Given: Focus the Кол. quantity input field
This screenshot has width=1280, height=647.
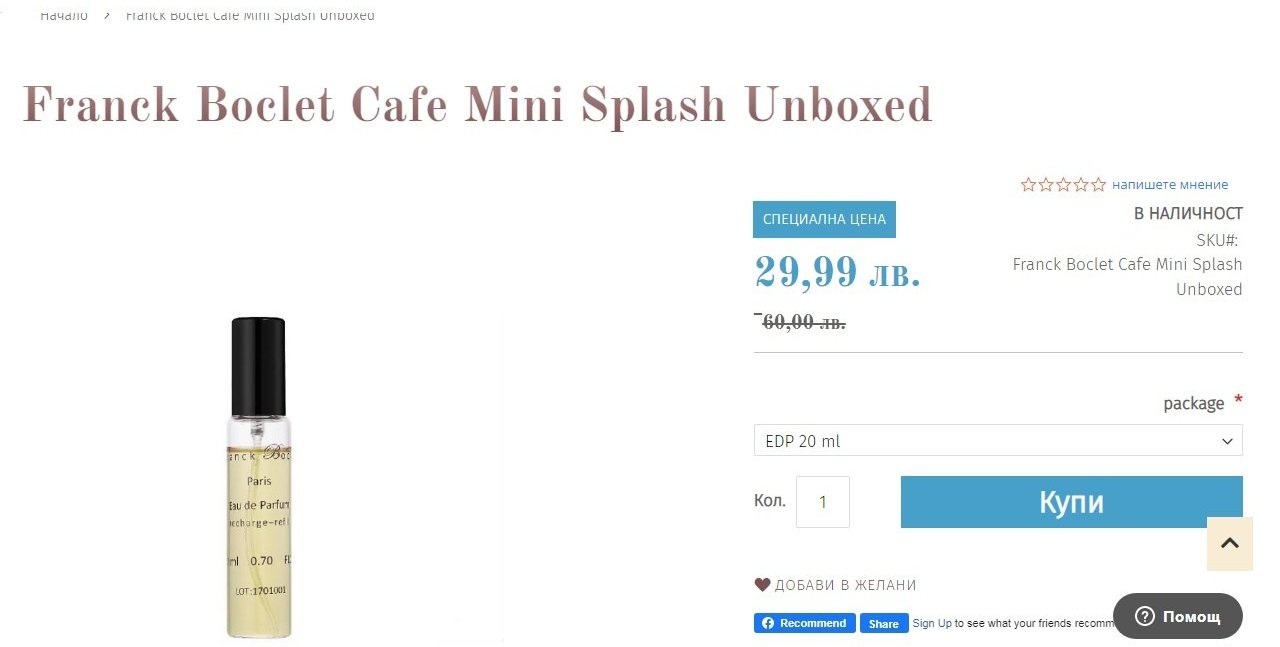Looking at the screenshot, I should [822, 502].
